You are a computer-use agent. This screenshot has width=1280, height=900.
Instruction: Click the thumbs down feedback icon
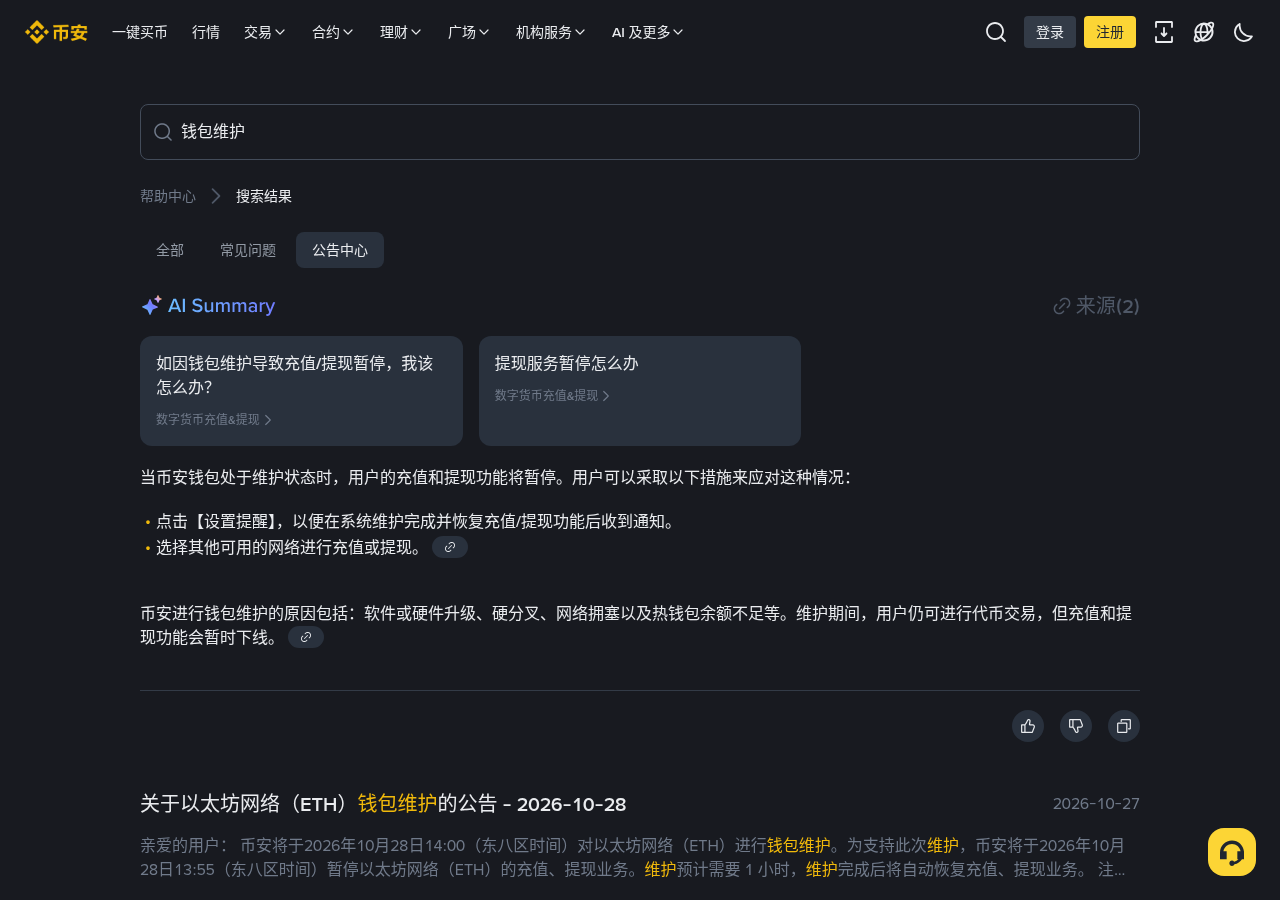point(1076,726)
